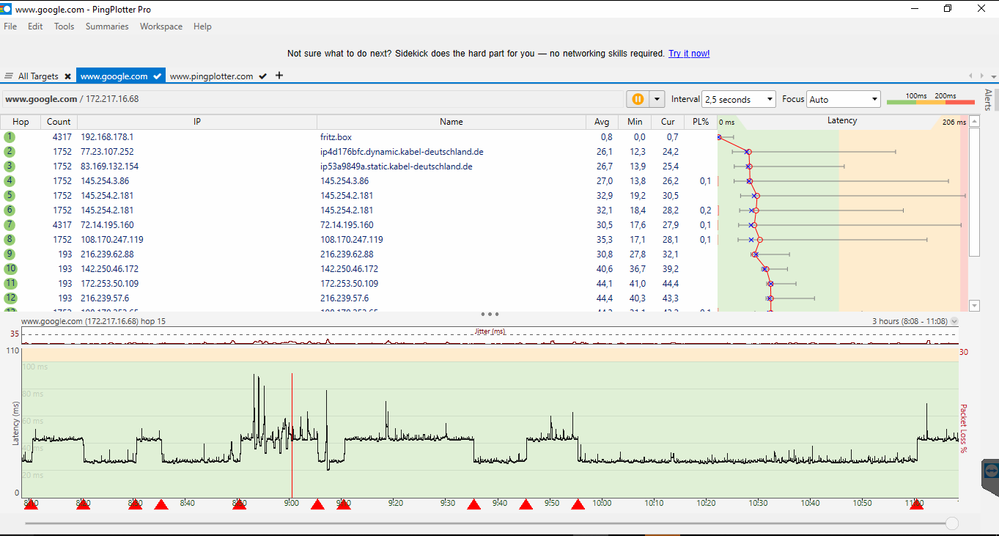Viewport: 999px width, 536px height.
Task: Open the Alerts side panel
Action: [988, 99]
